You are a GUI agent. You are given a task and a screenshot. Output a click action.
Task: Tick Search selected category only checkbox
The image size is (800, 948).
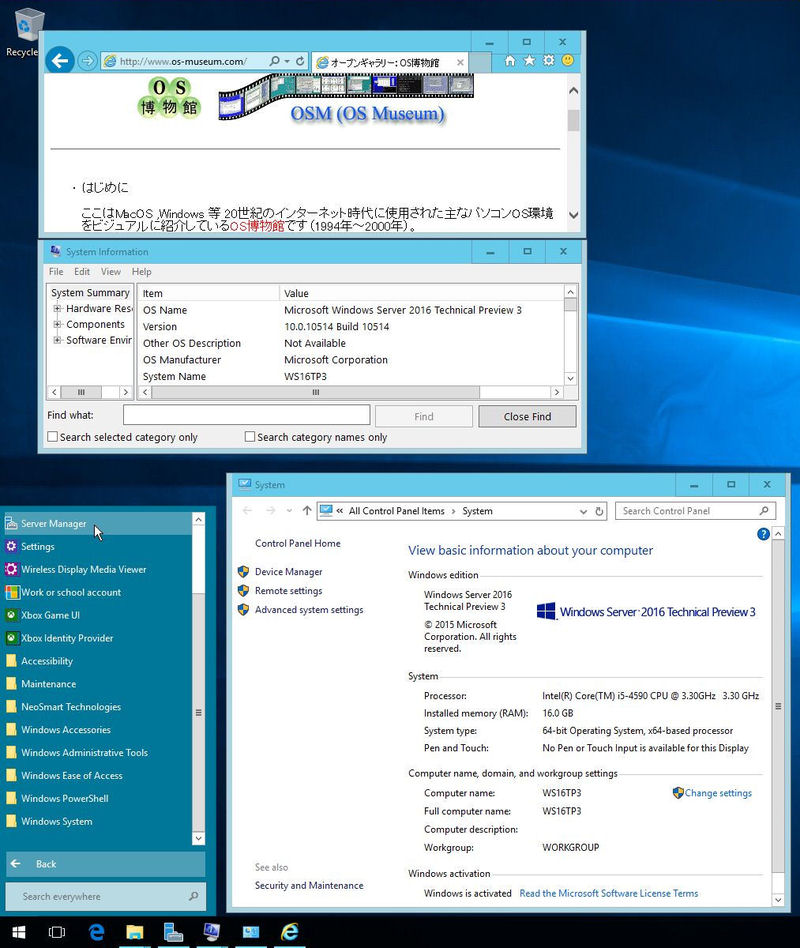[53, 437]
